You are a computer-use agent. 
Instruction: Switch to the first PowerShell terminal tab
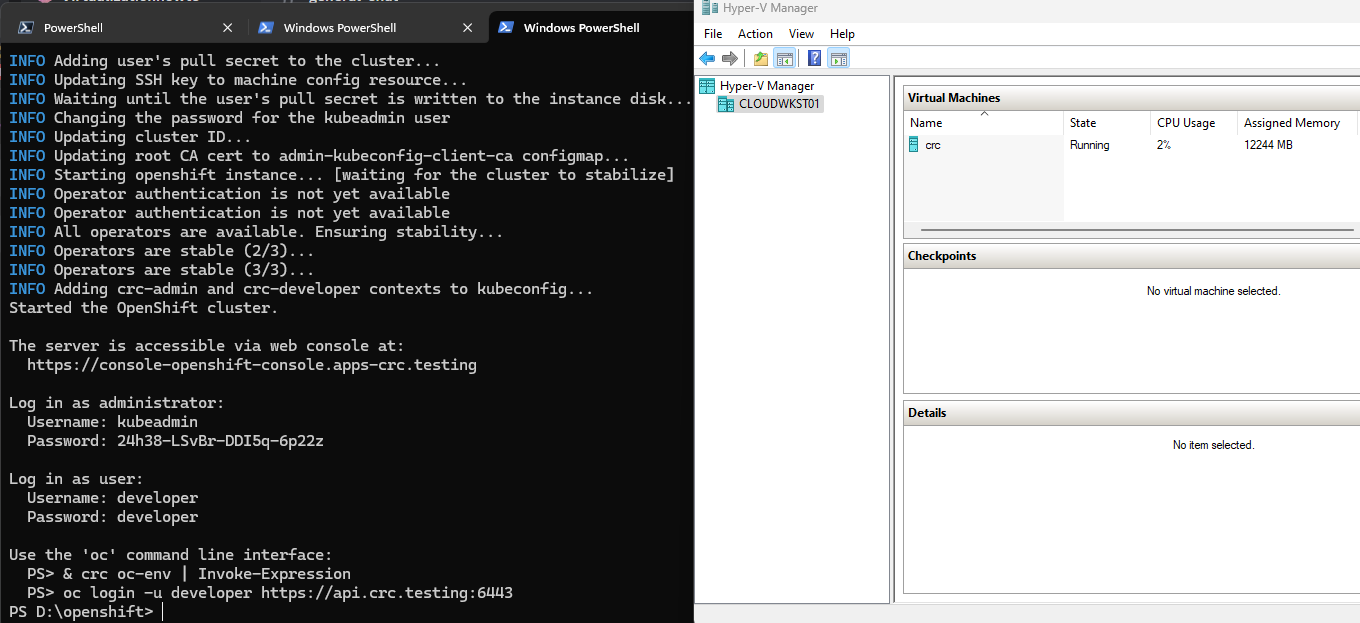pos(126,28)
